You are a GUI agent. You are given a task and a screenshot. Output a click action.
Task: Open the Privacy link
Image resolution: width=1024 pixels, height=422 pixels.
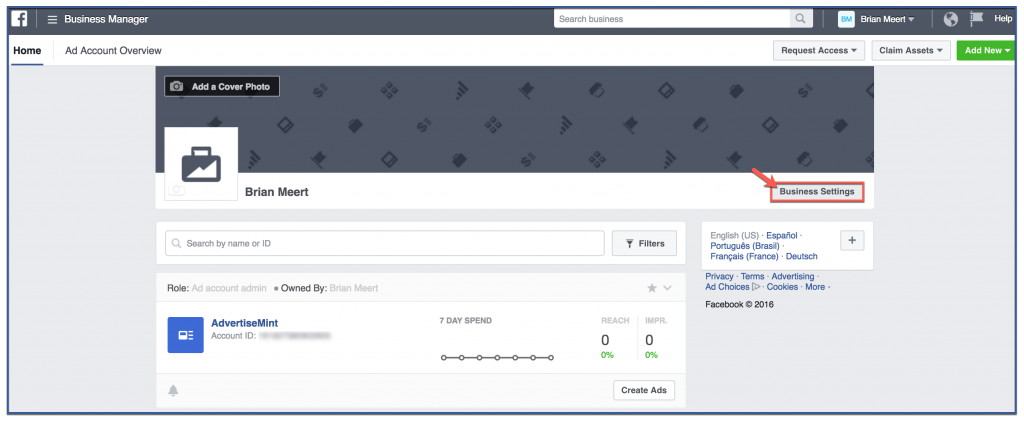point(719,276)
